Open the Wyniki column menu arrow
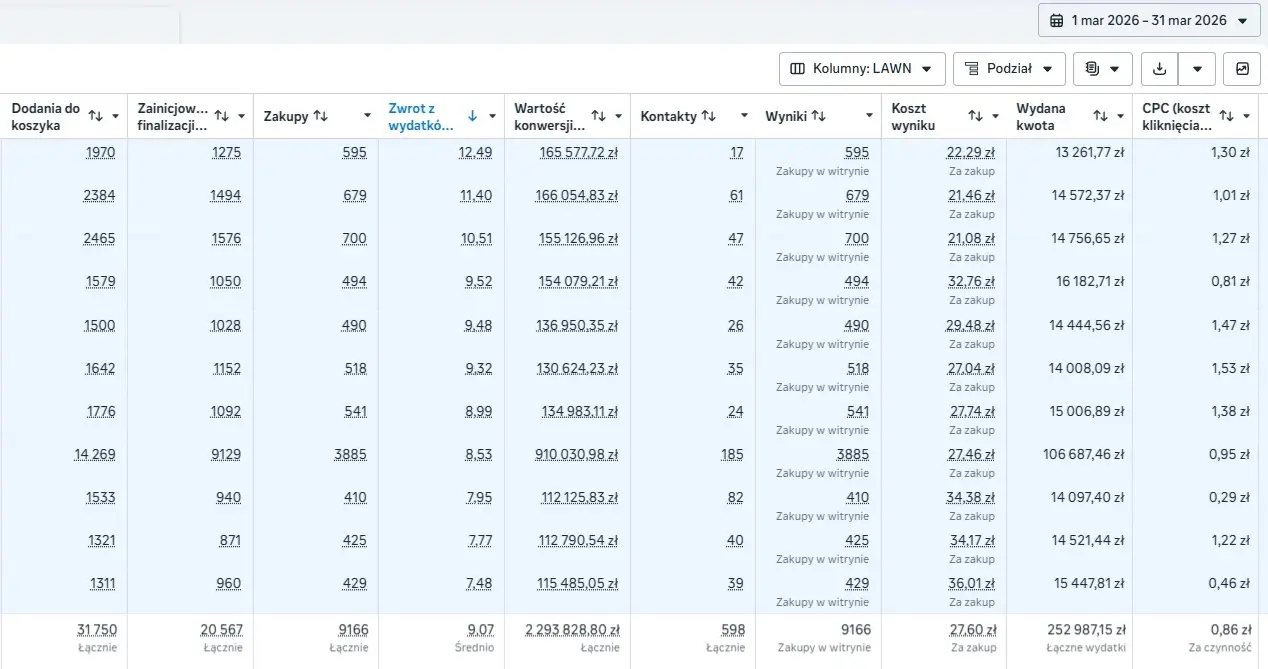 [869, 116]
